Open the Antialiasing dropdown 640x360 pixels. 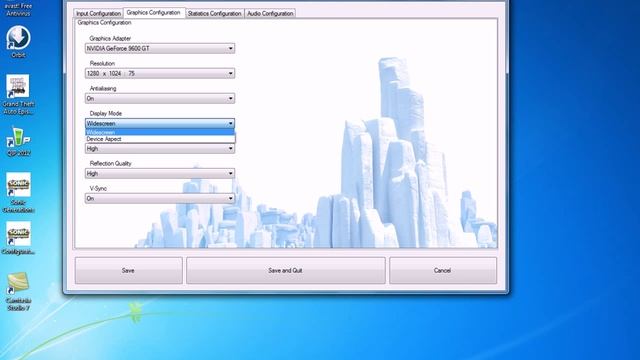(160, 98)
